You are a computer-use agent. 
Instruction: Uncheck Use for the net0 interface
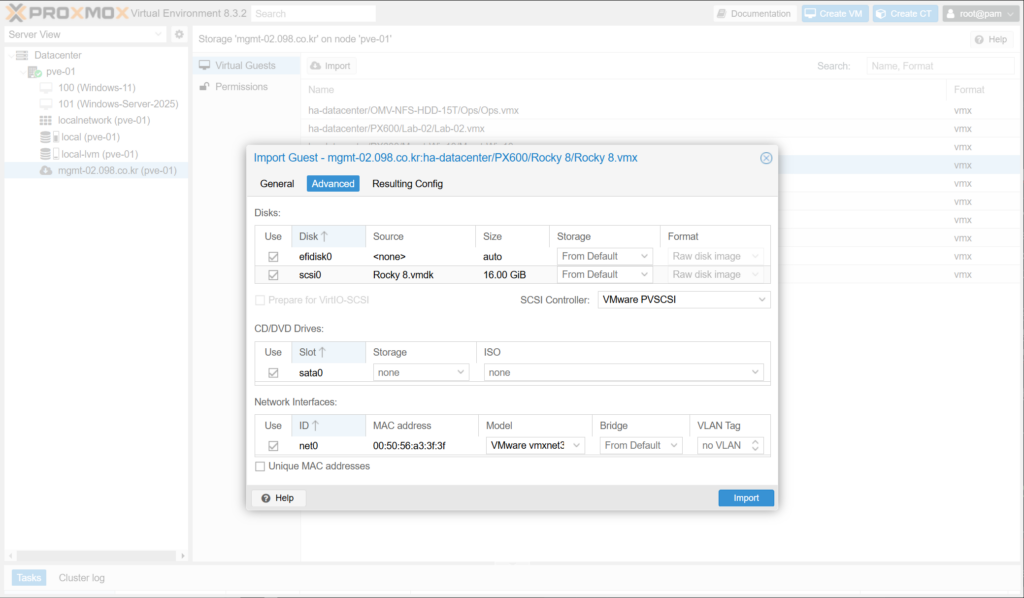(x=273, y=446)
